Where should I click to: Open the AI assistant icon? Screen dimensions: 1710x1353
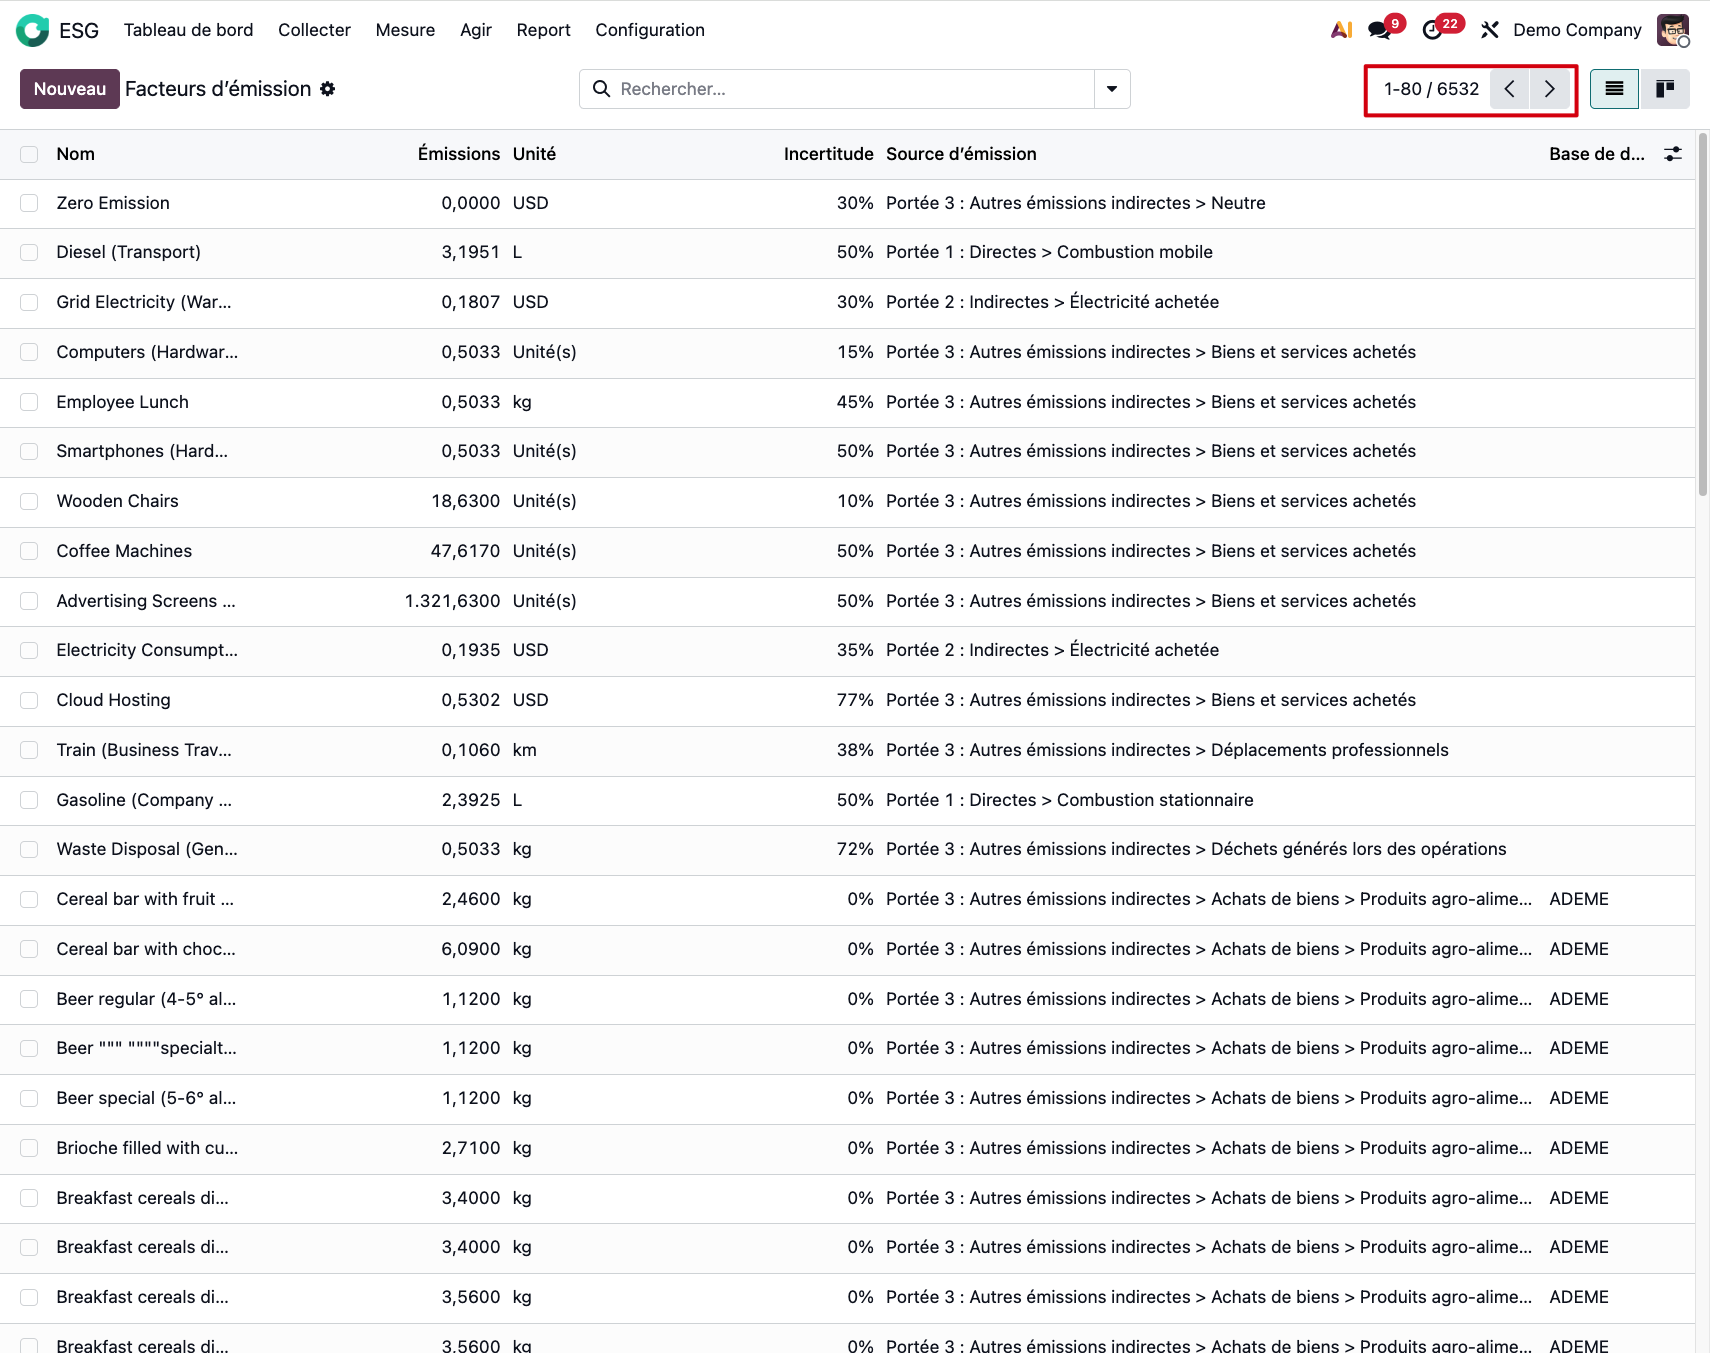point(1341,30)
